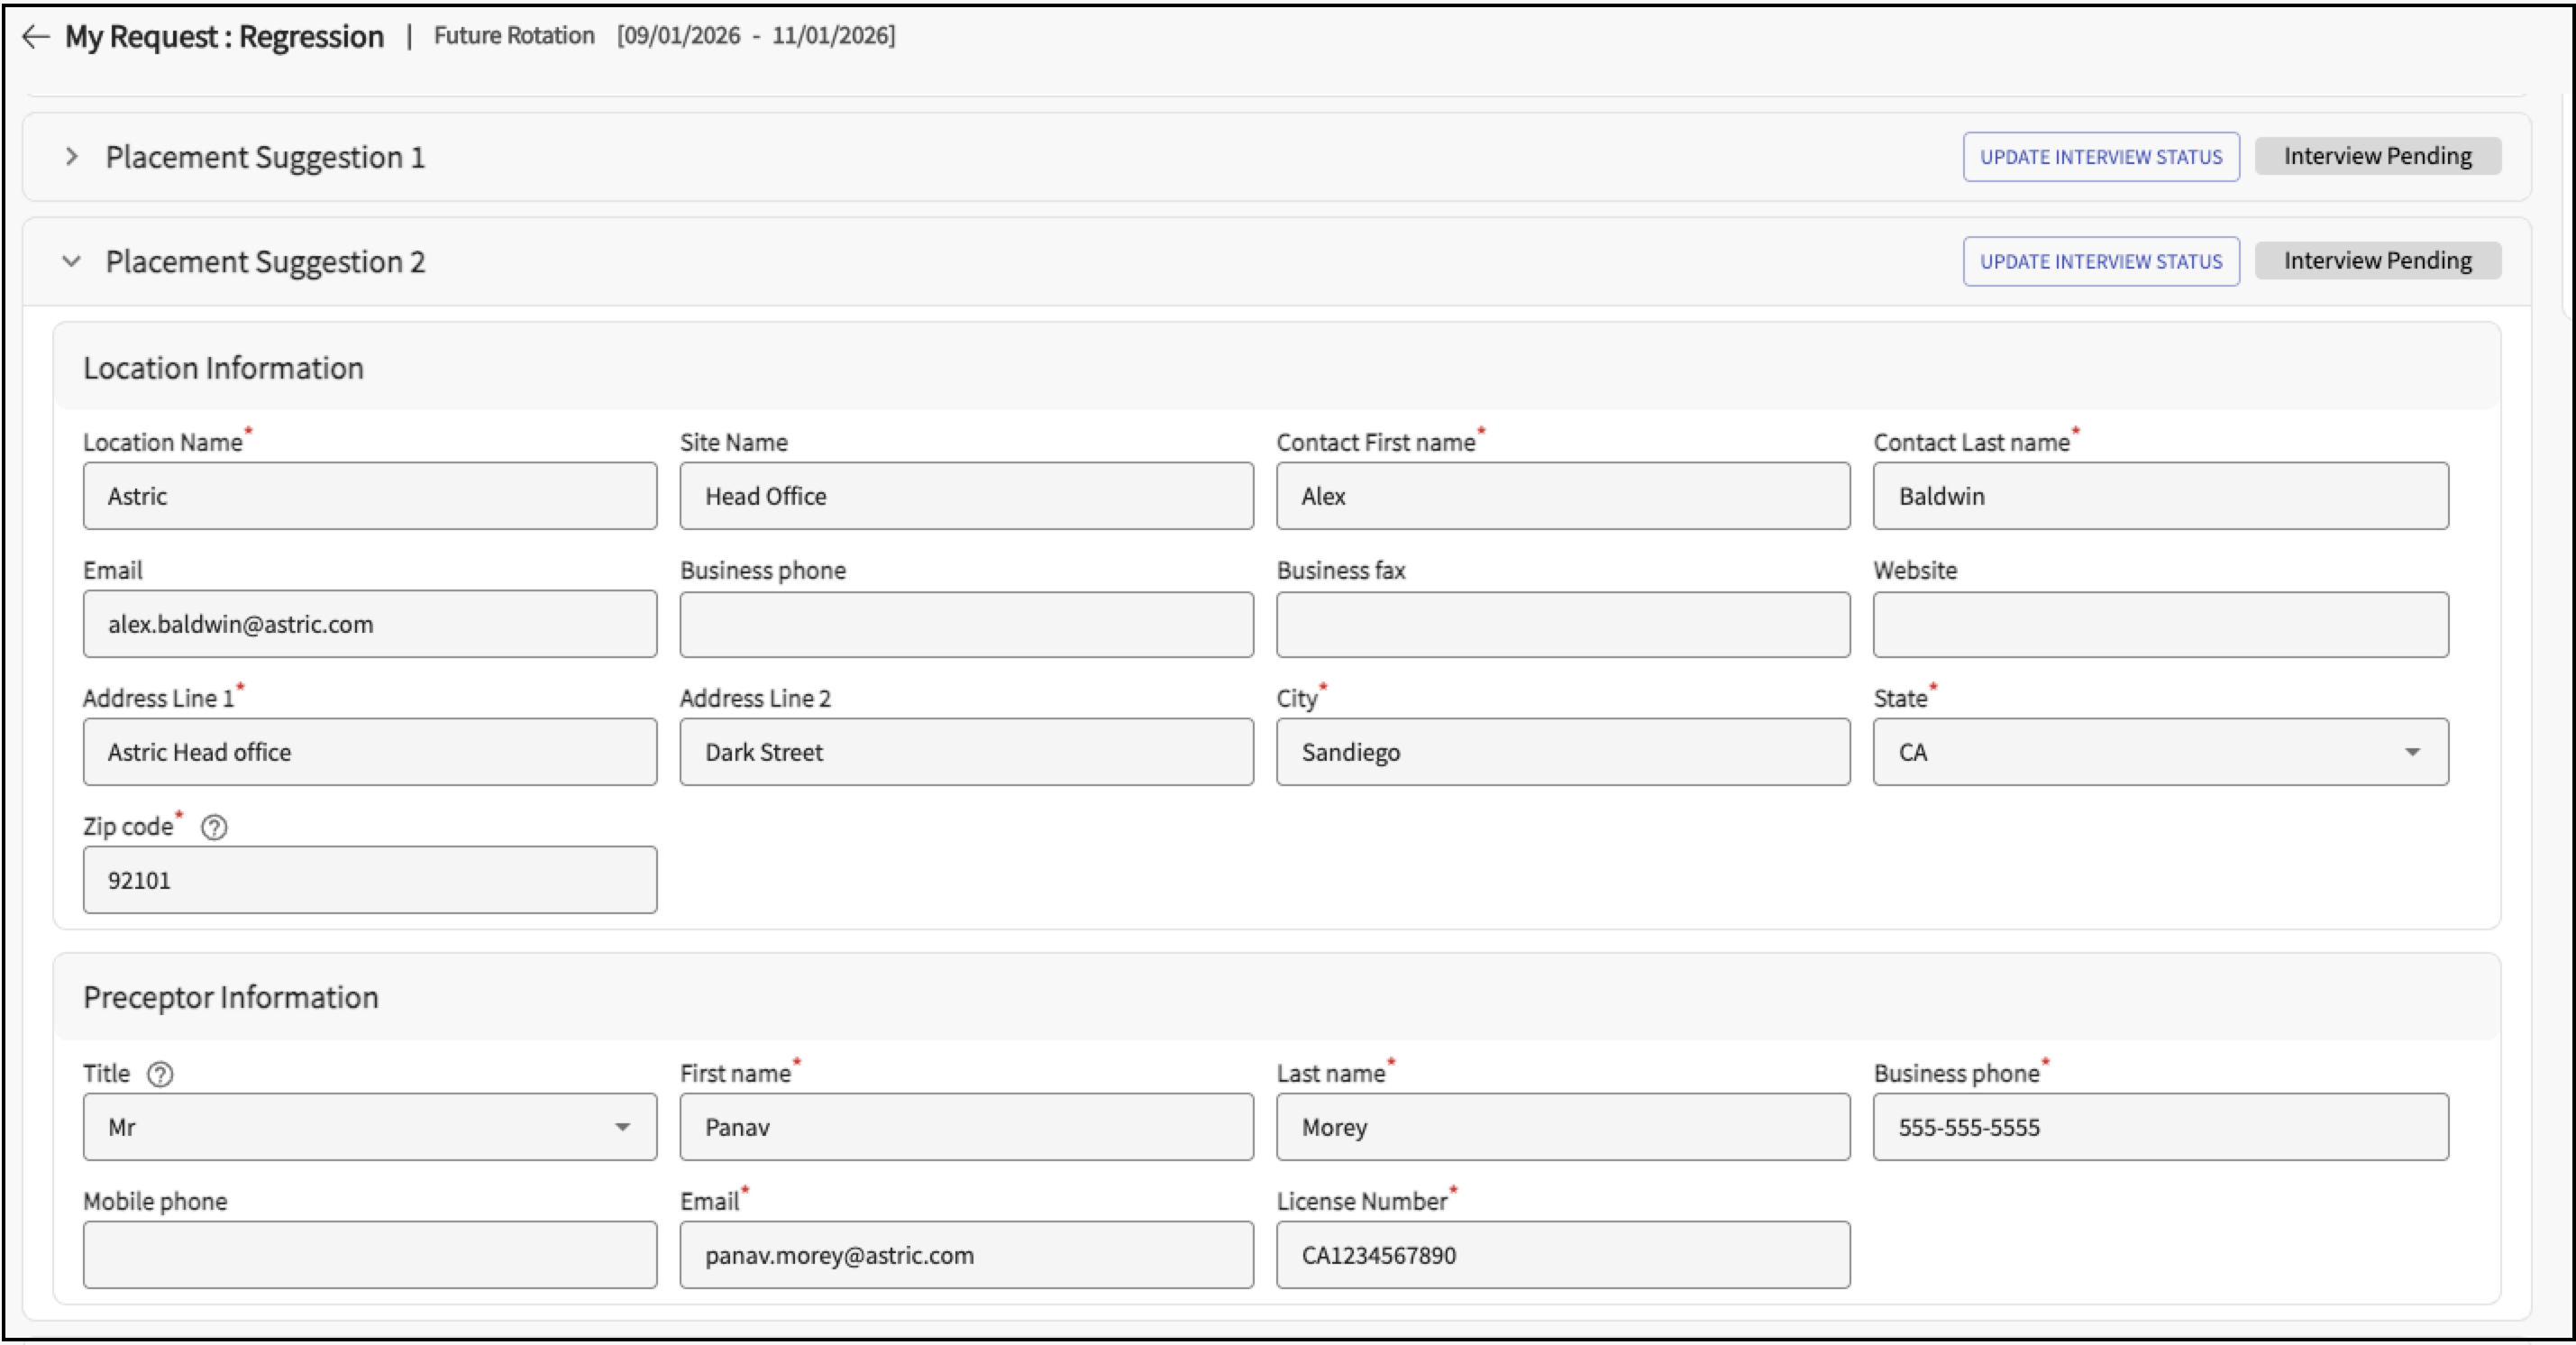Update interview status for Placement Suggestion 2
This screenshot has width=2576, height=1345.
(x=2101, y=262)
